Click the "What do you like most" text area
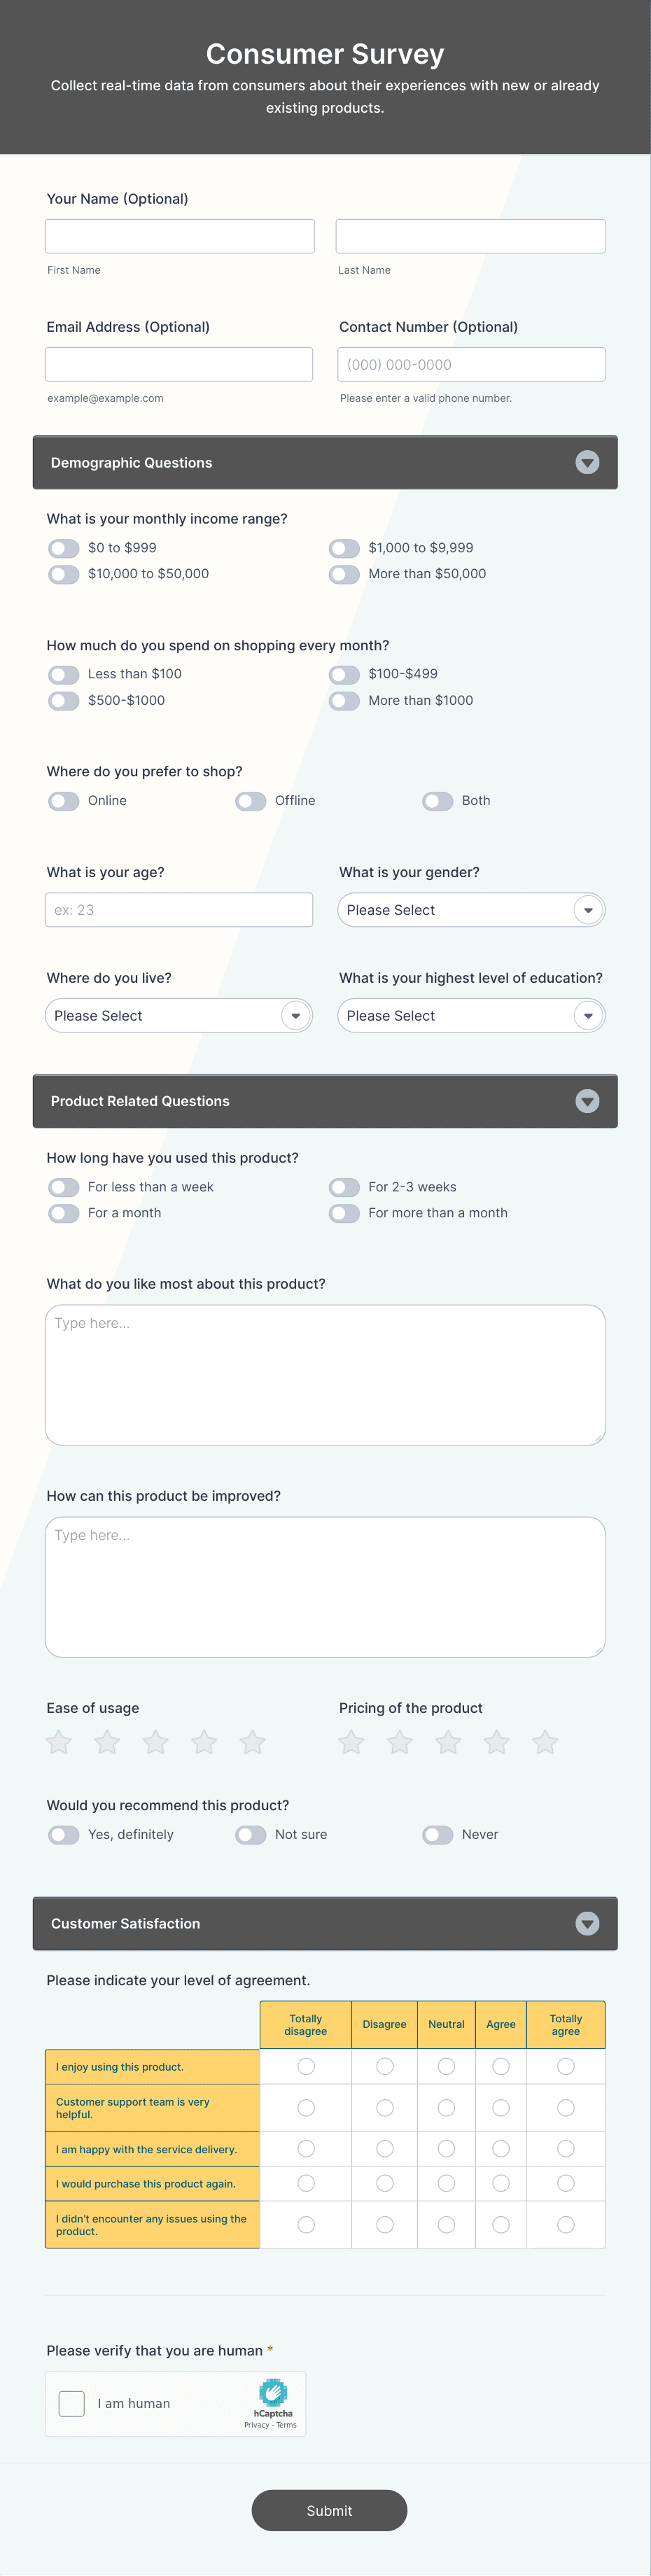The image size is (651, 2576). click(324, 1374)
